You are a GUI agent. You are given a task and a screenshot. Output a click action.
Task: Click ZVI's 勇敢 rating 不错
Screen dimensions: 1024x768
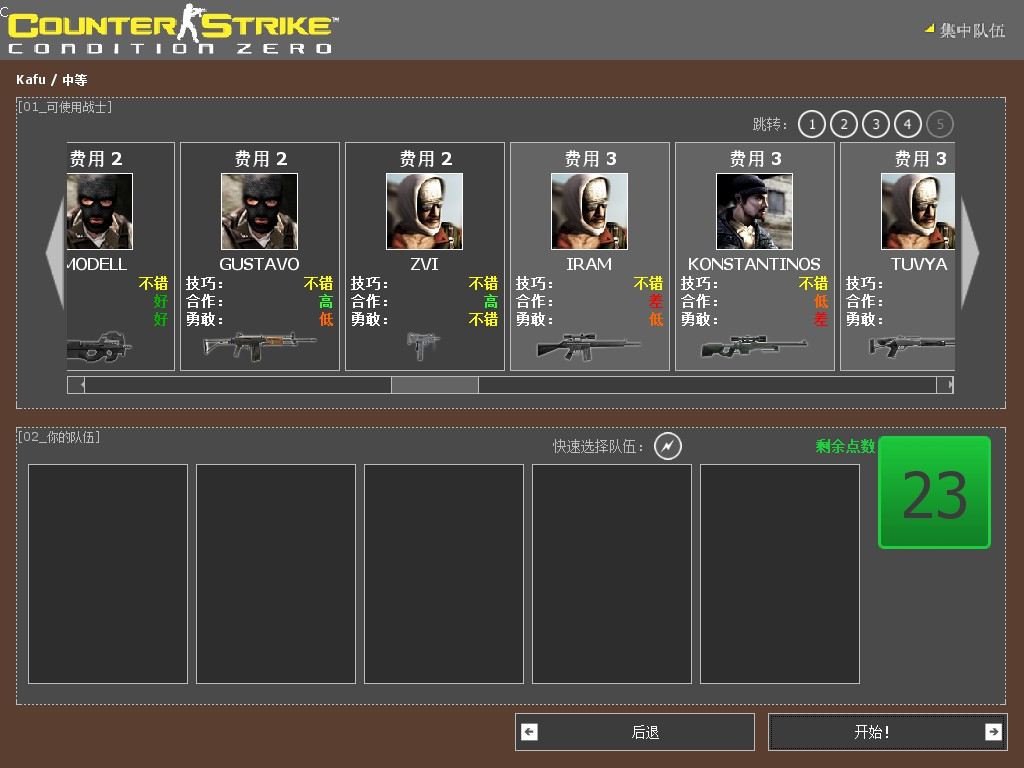[x=483, y=319]
